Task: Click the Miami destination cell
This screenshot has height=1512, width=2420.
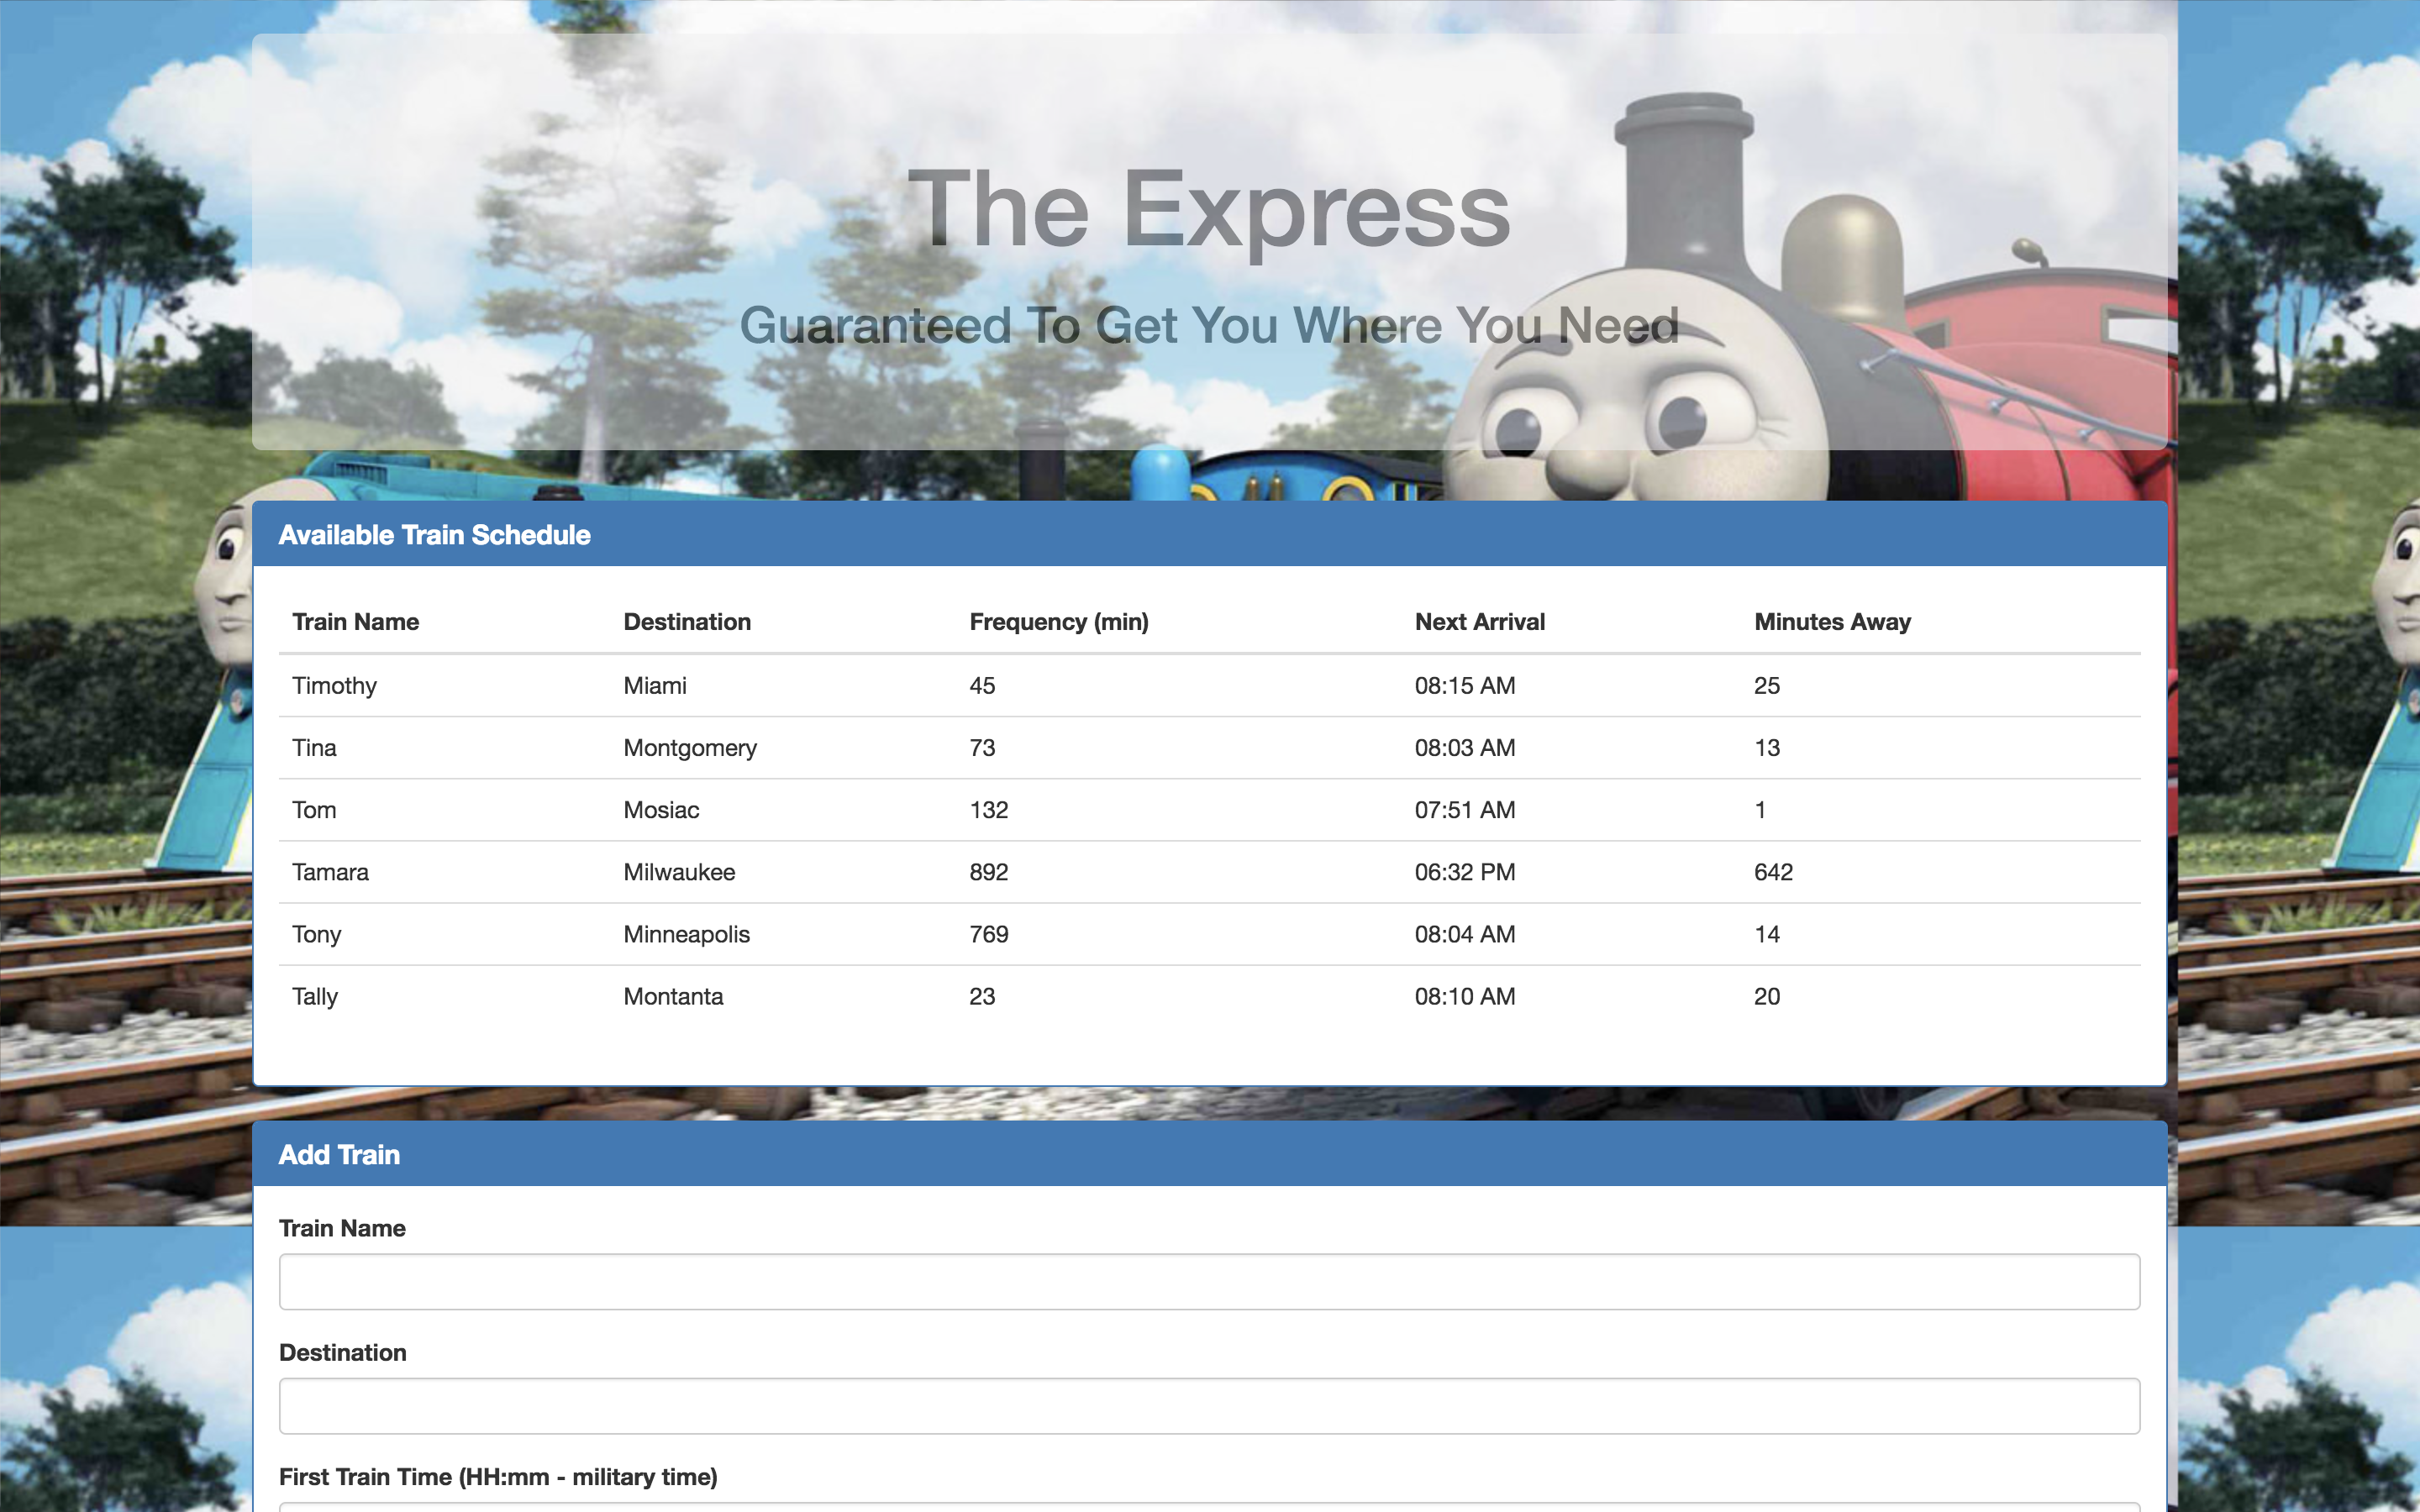Action: point(655,686)
